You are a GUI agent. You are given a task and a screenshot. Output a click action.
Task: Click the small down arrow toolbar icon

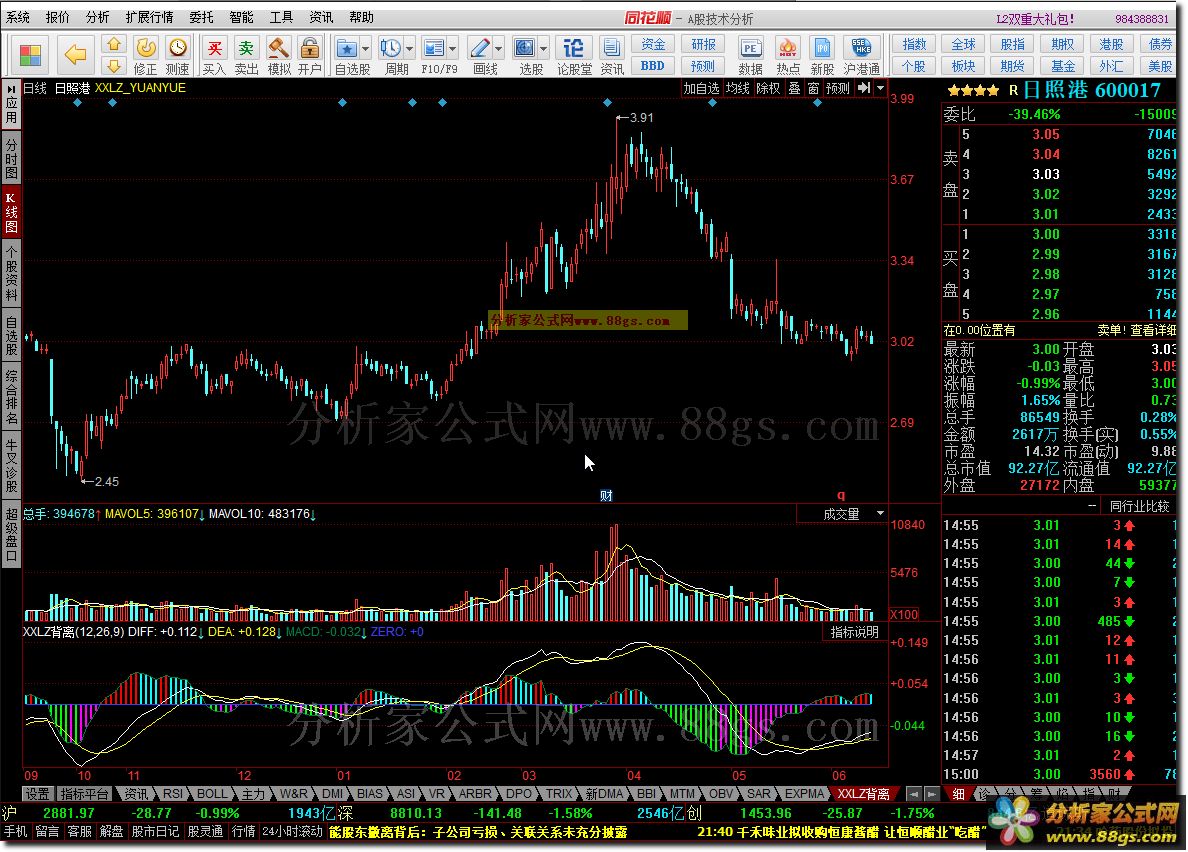[x=114, y=66]
